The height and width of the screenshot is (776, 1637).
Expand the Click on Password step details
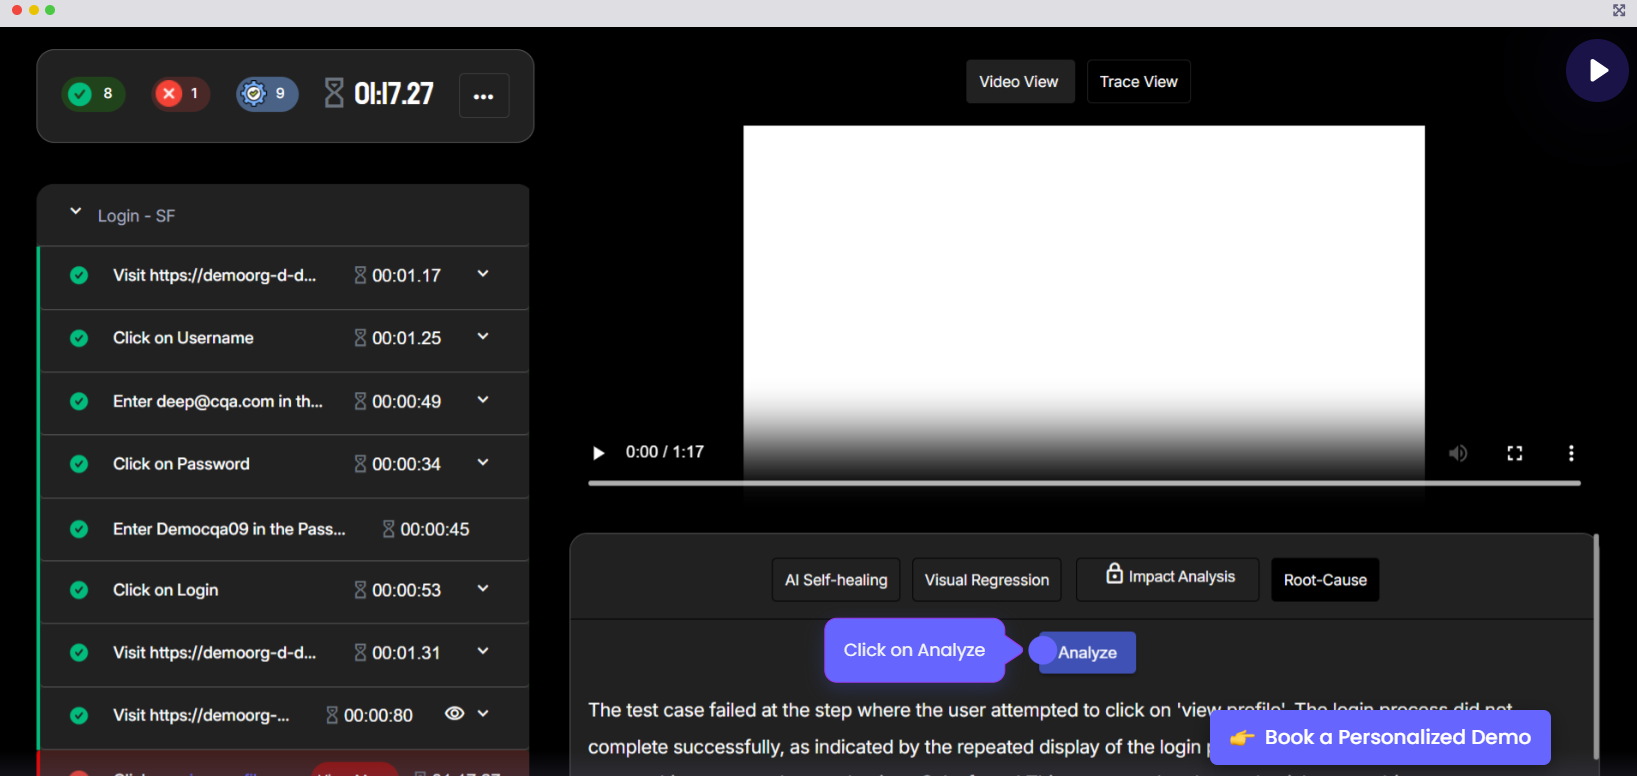483,463
